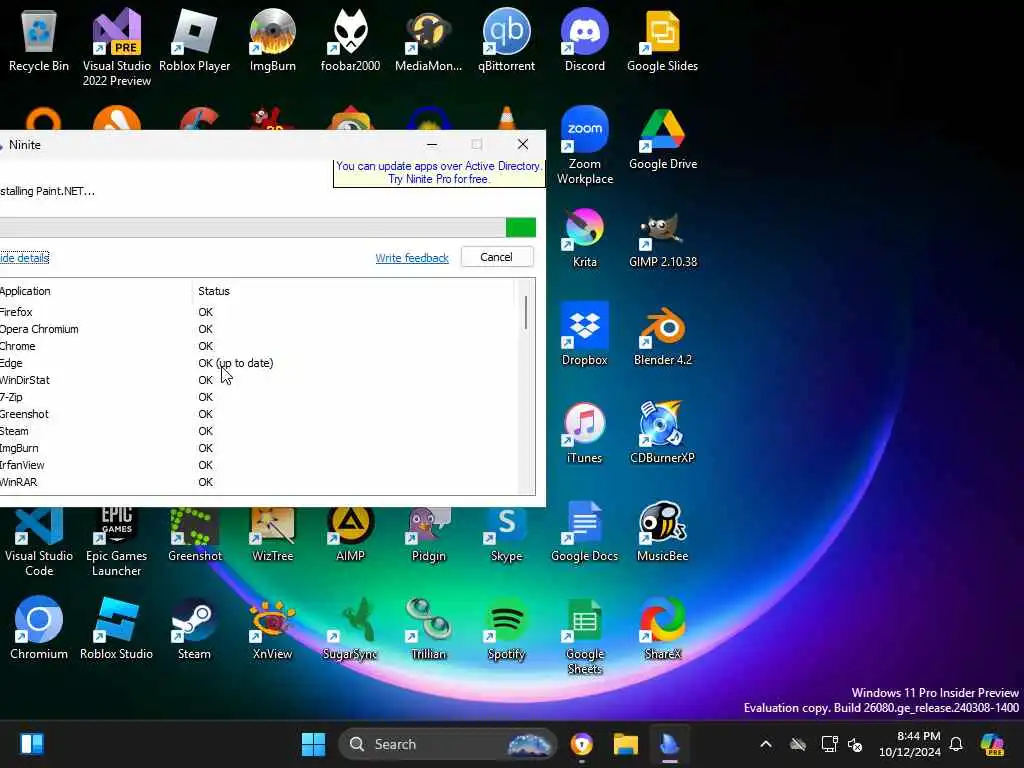This screenshot has width=1024, height=768.
Task: Click the Ninite installation progress bar
Action: coord(268,227)
